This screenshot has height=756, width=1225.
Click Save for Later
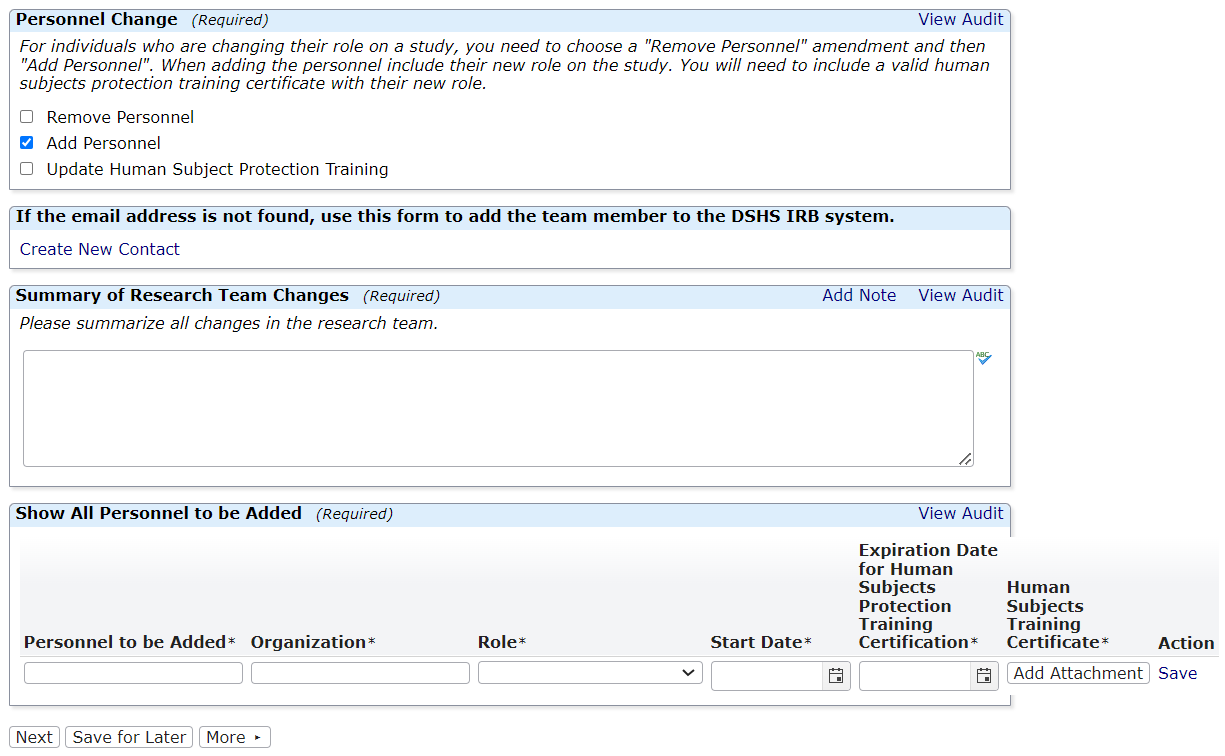[128, 737]
